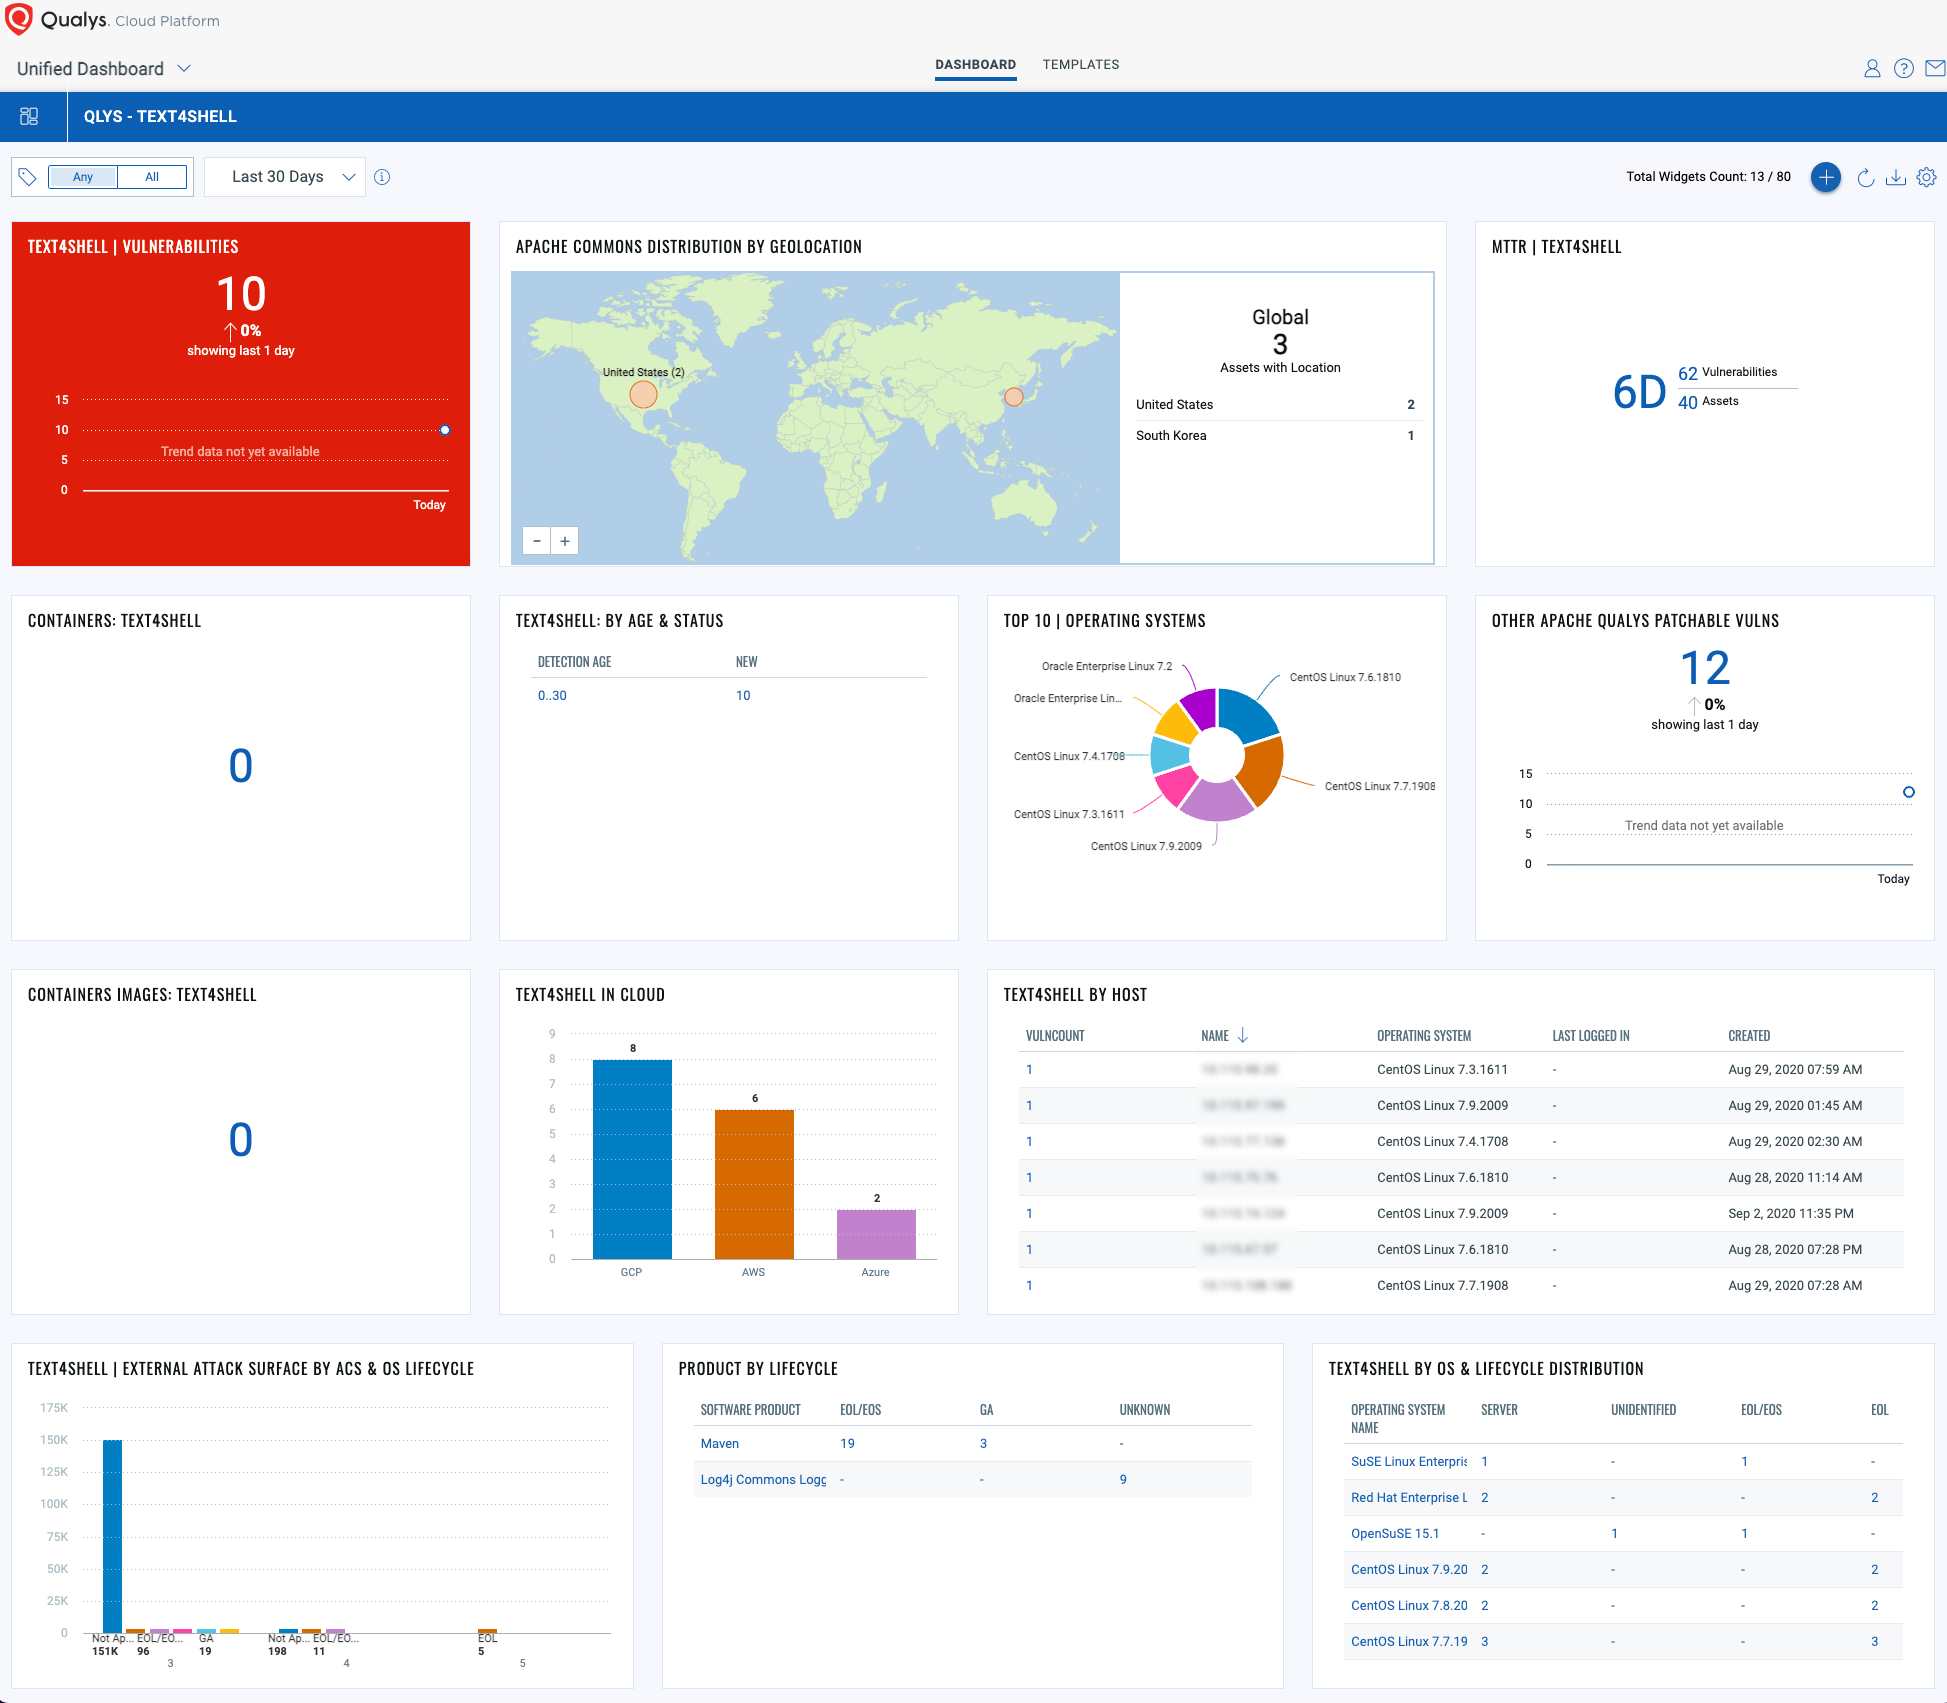Open dashboard settings with the gear icon
Screen dimensions: 1947x1703
(x=1926, y=177)
